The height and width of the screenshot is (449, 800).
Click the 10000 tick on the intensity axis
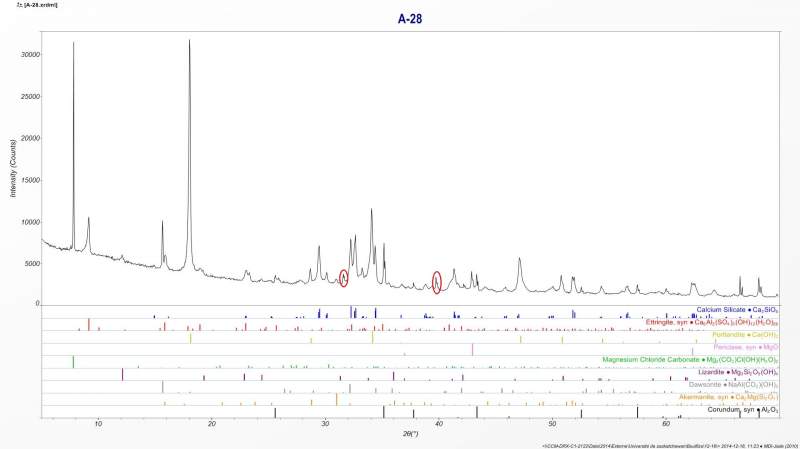(31, 222)
